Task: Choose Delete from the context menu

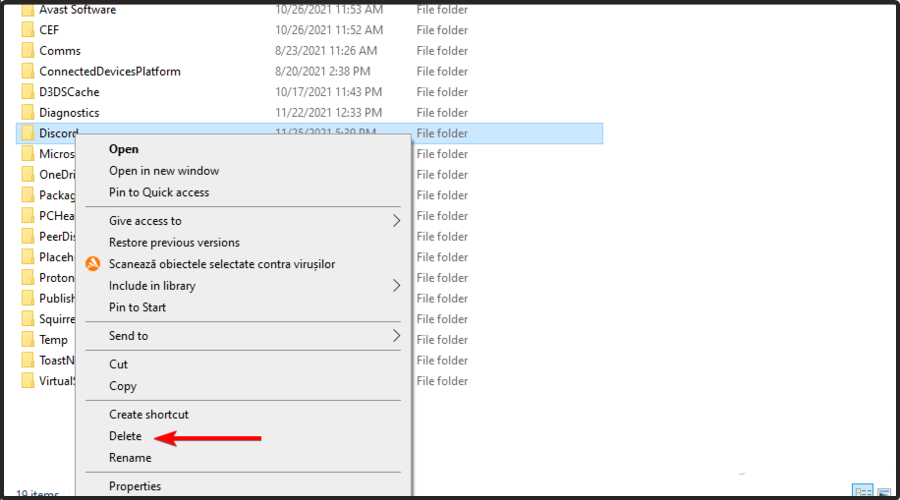Action: coord(126,436)
